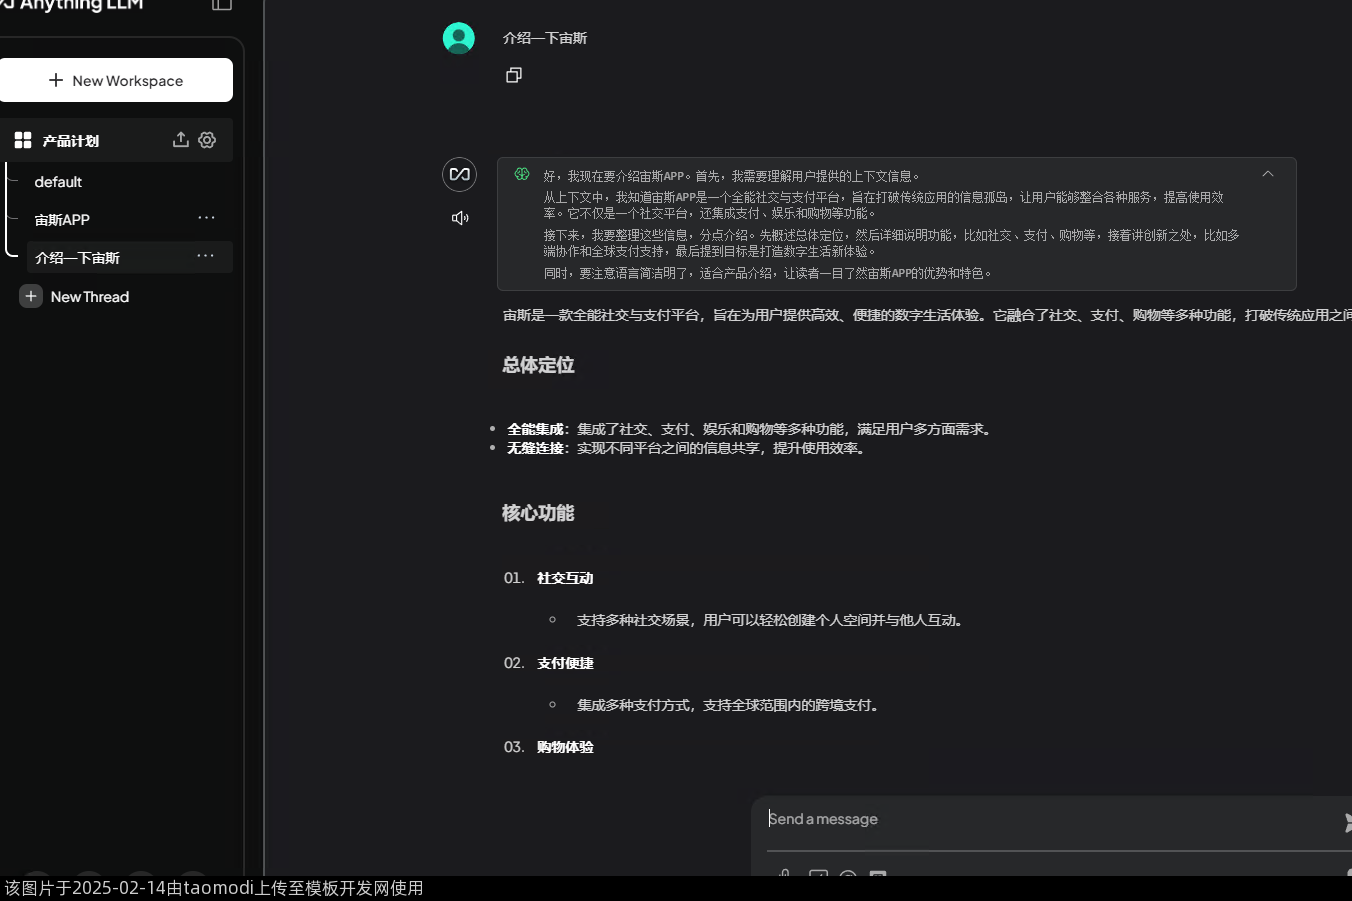Screen dimensions: 1352x901
Task: Select the 介绍一下宙斯 thread
Action: (x=78, y=258)
